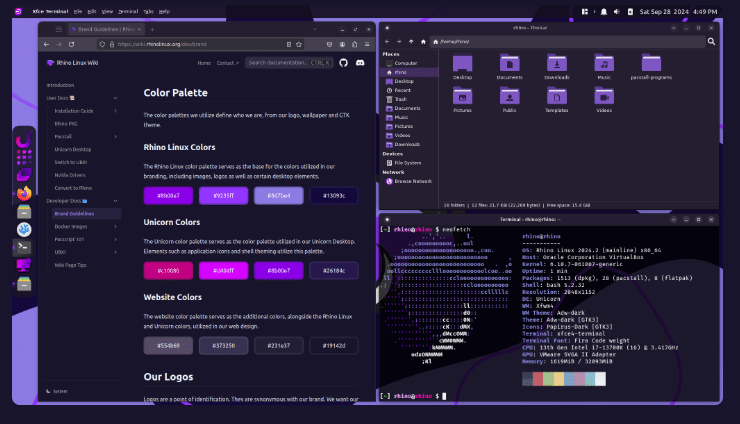The image size is (740, 424).
Task: Open the Terminal menu in top panel
Action: coord(128,11)
